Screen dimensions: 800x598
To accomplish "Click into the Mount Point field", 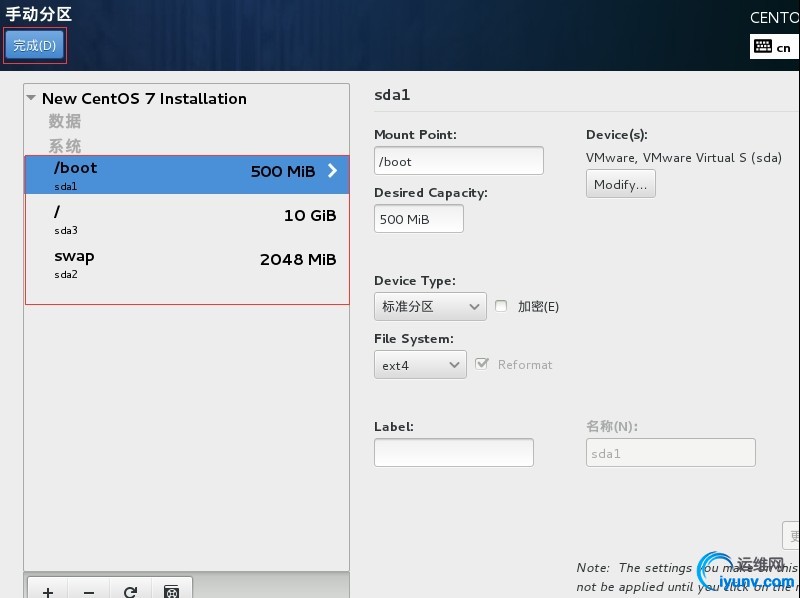I will point(459,161).
